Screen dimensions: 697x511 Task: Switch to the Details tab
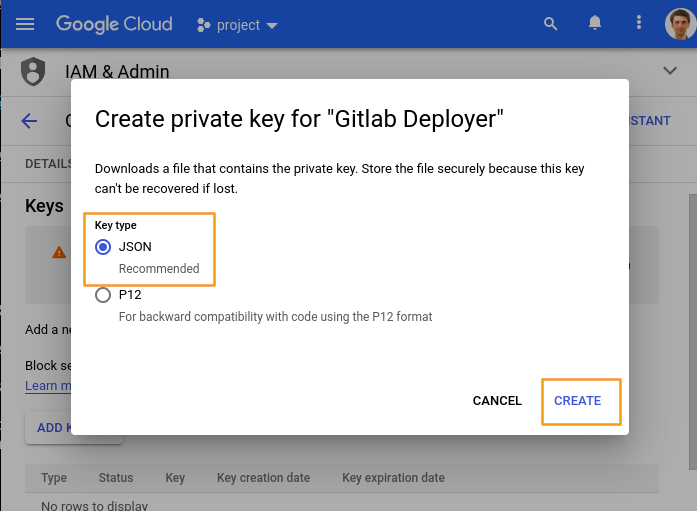click(x=47, y=164)
